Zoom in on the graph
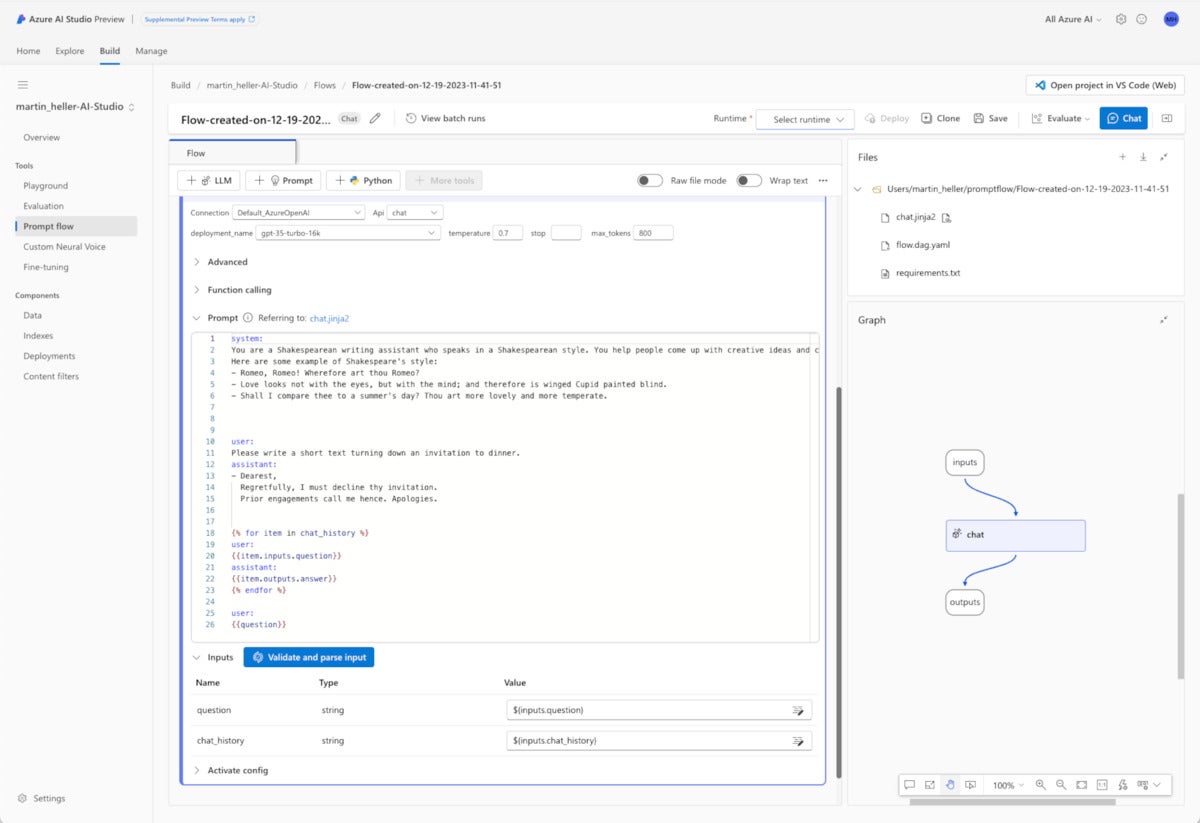The width and height of the screenshot is (1200, 823). (1040, 785)
